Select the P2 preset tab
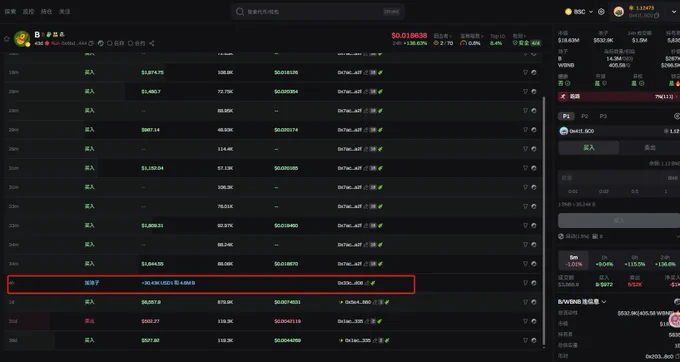Screen dimensions: 680x362 (585, 116)
